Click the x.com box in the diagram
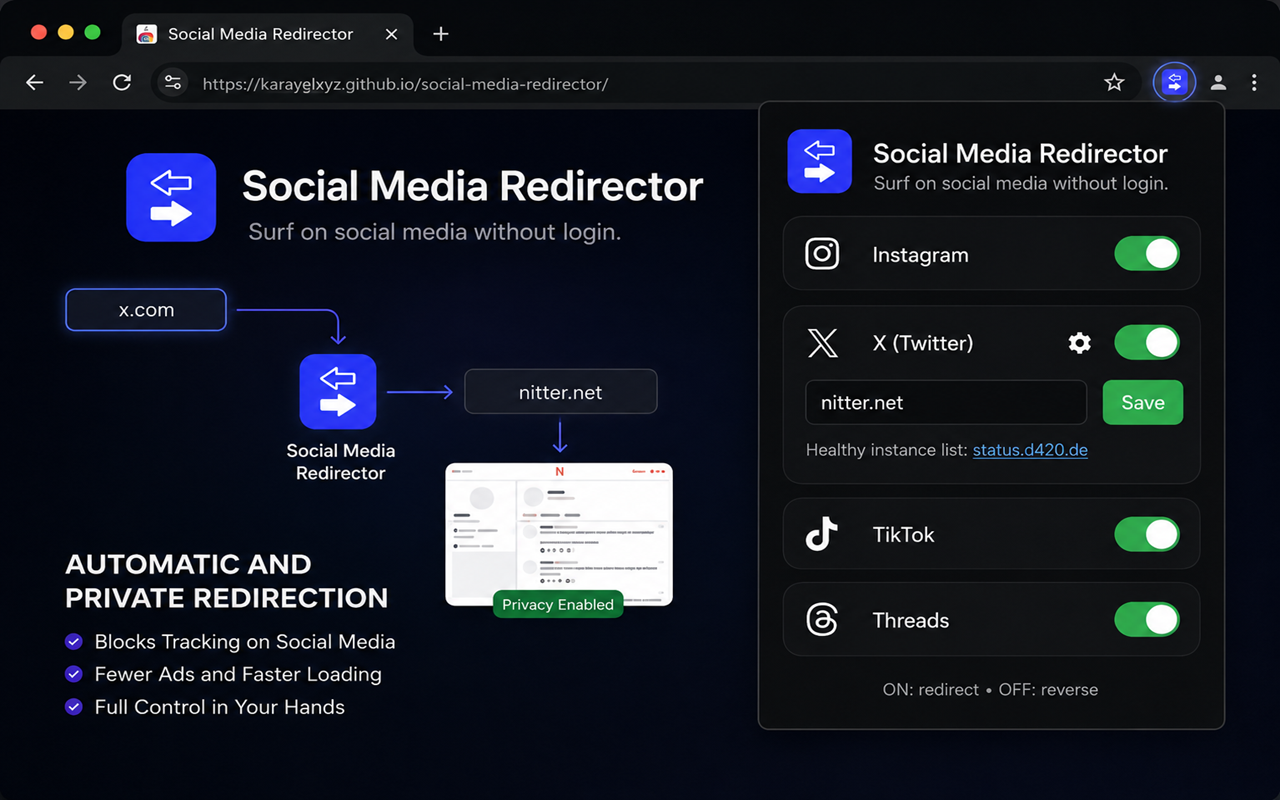 [146, 310]
